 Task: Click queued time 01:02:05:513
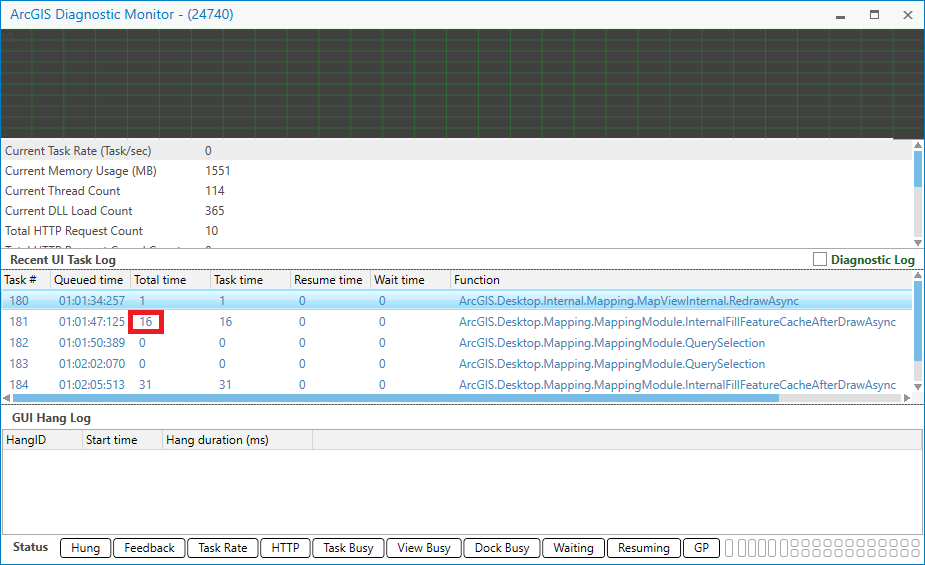coord(92,385)
